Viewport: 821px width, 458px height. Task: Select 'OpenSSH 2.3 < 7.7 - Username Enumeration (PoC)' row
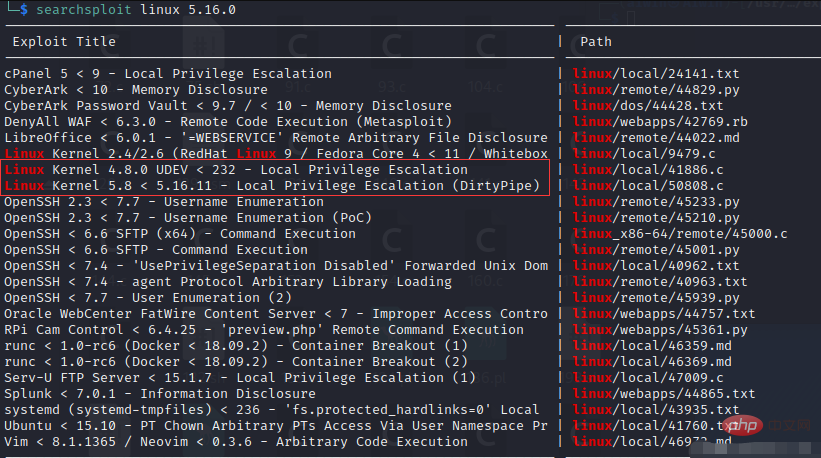188,217
